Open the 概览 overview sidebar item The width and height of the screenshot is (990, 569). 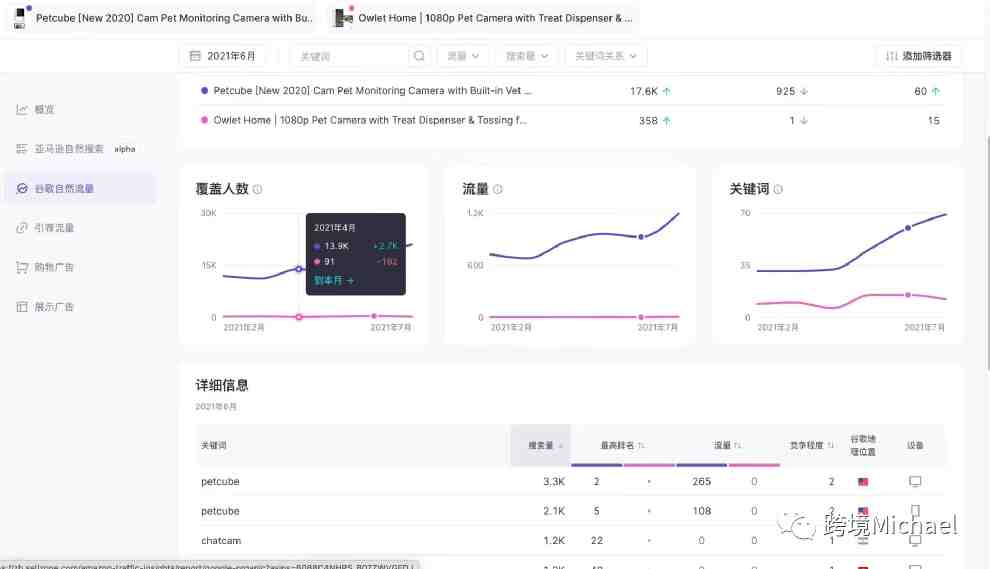[x=44, y=110]
